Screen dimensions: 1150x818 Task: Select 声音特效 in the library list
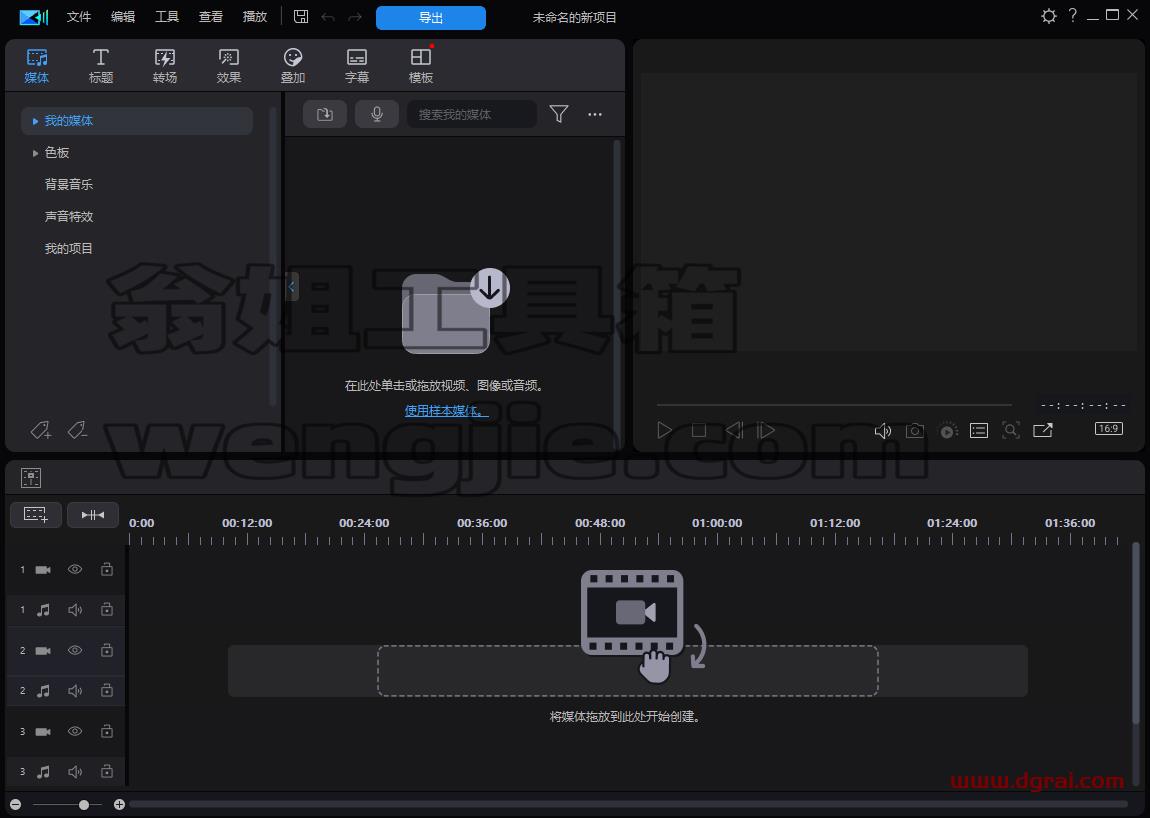(69, 216)
